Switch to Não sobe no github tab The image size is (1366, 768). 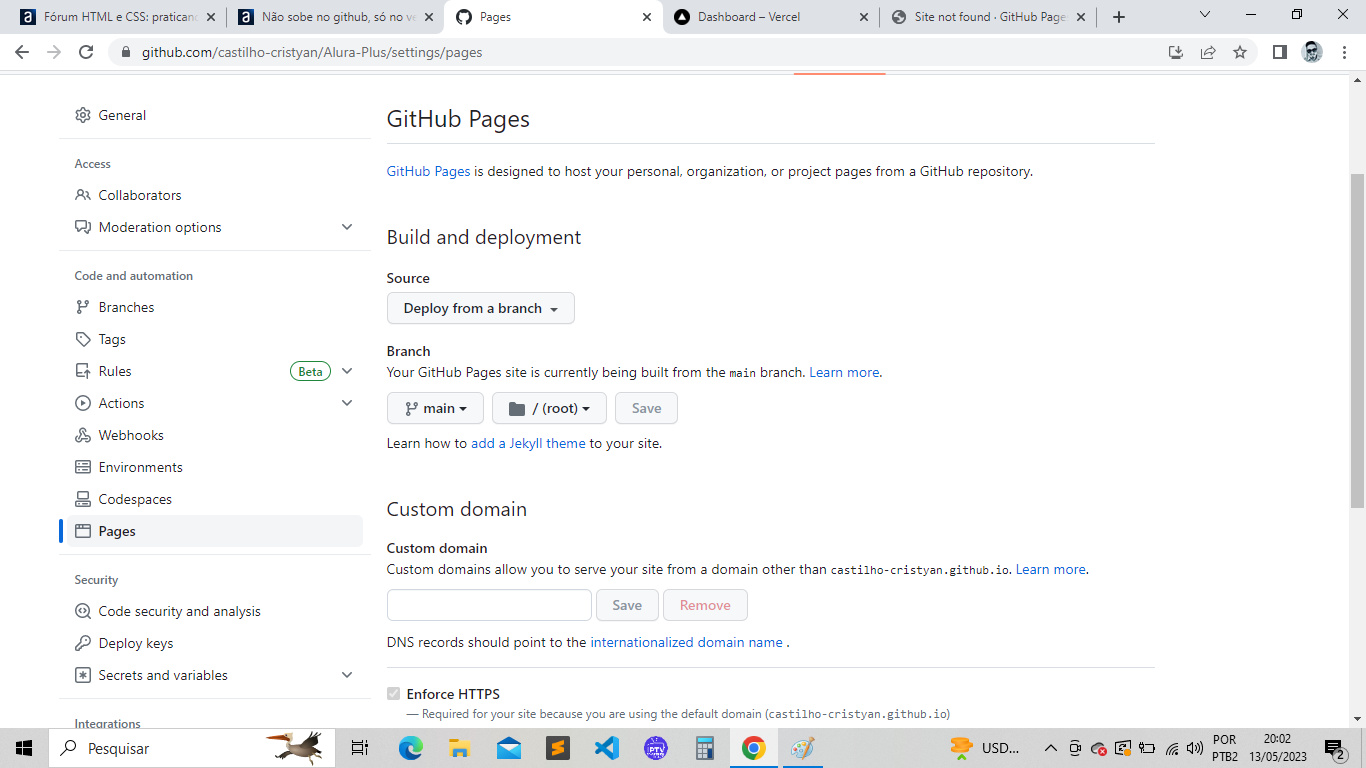337,17
